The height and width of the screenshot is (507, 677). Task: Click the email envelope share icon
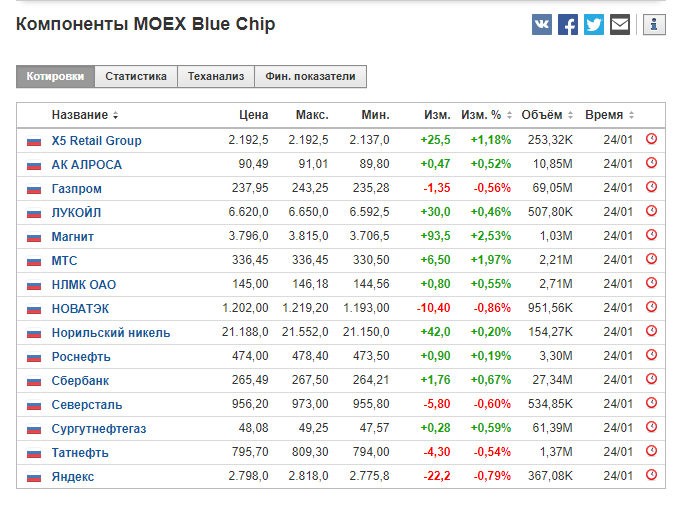[620, 25]
